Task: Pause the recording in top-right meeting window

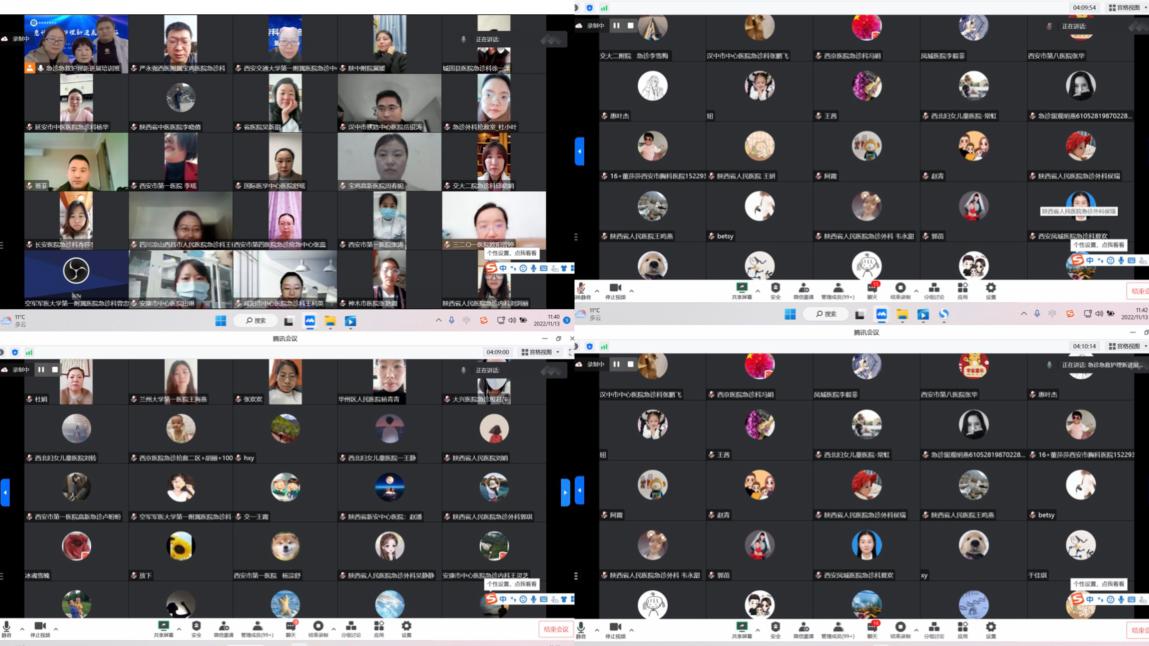Action: [617, 25]
